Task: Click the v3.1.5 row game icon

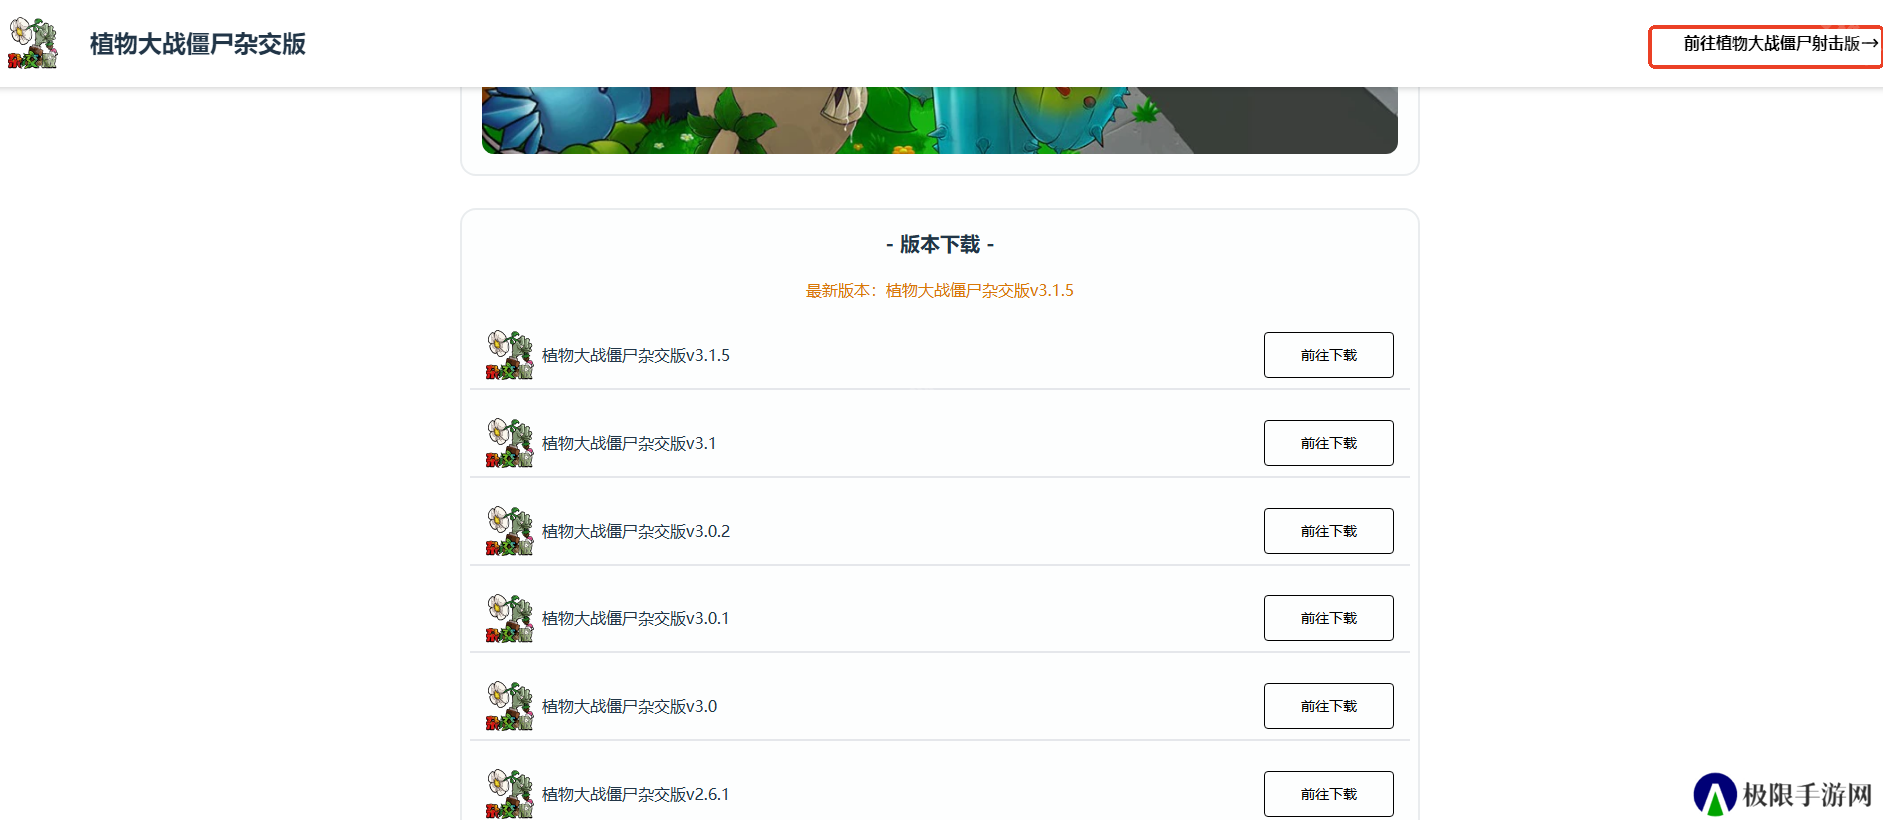Action: (510, 355)
